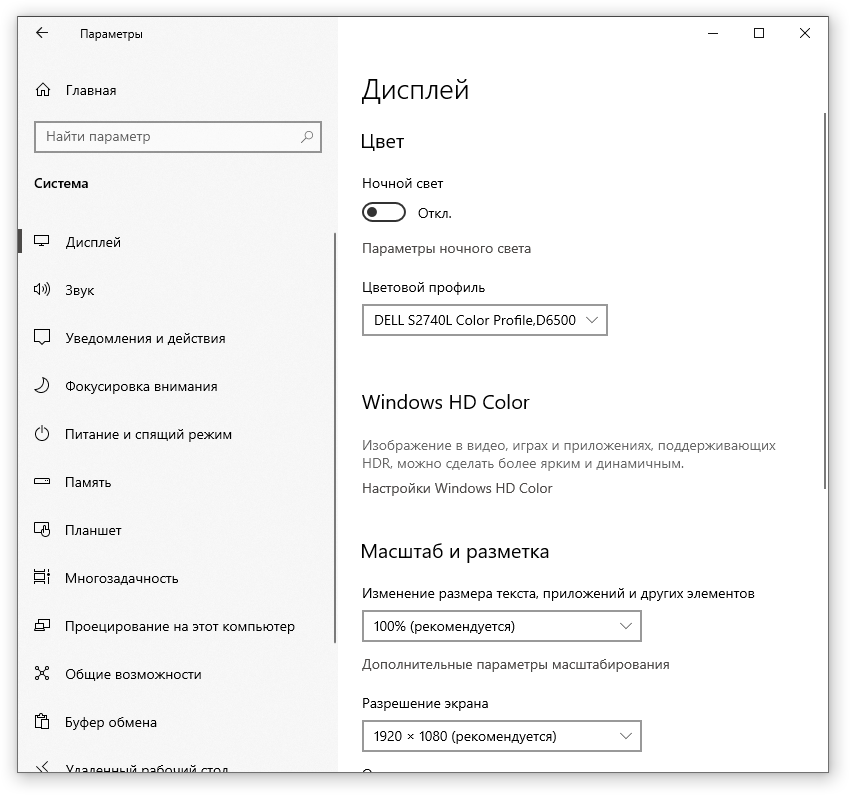Toggle the Ночной свет switch
This screenshot has width=850, height=795.
pyautogui.click(x=384, y=212)
